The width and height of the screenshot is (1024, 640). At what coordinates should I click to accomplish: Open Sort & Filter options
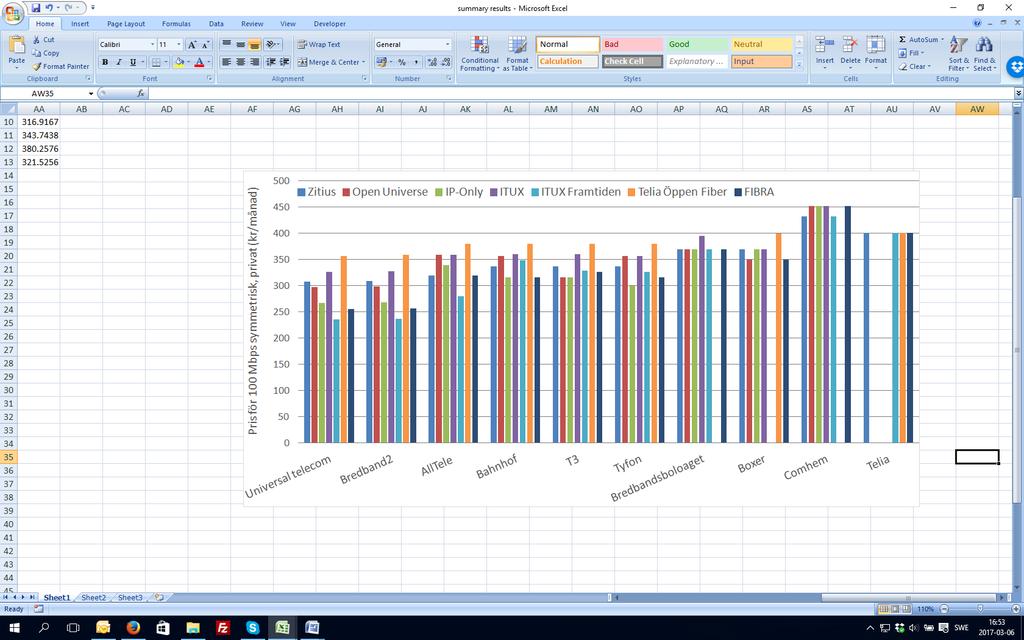pyautogui.click(x=958, y=54)
